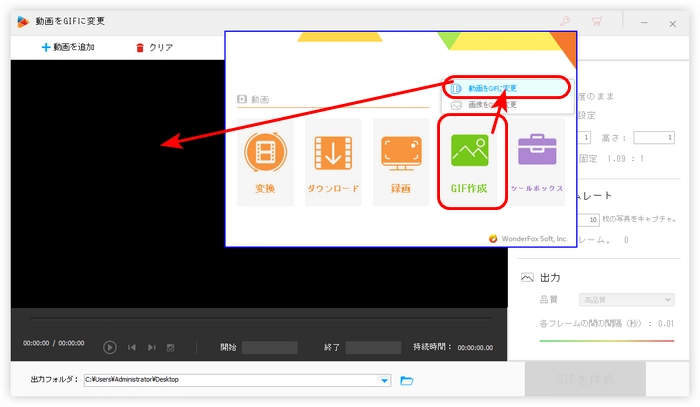
Task: Choose 動画をGIFに変更 menu entry
Action: [506, 88]
